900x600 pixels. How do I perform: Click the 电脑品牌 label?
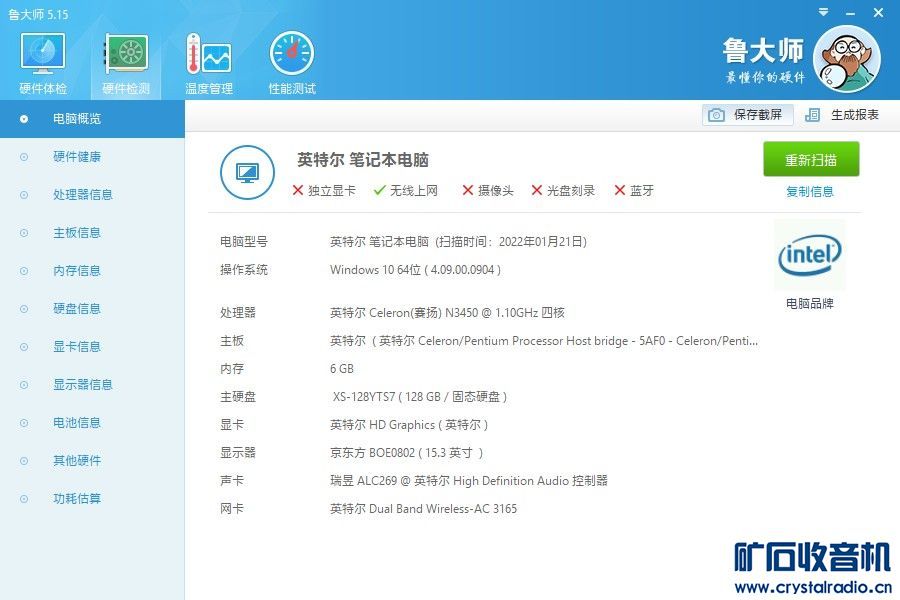[809, 304]
